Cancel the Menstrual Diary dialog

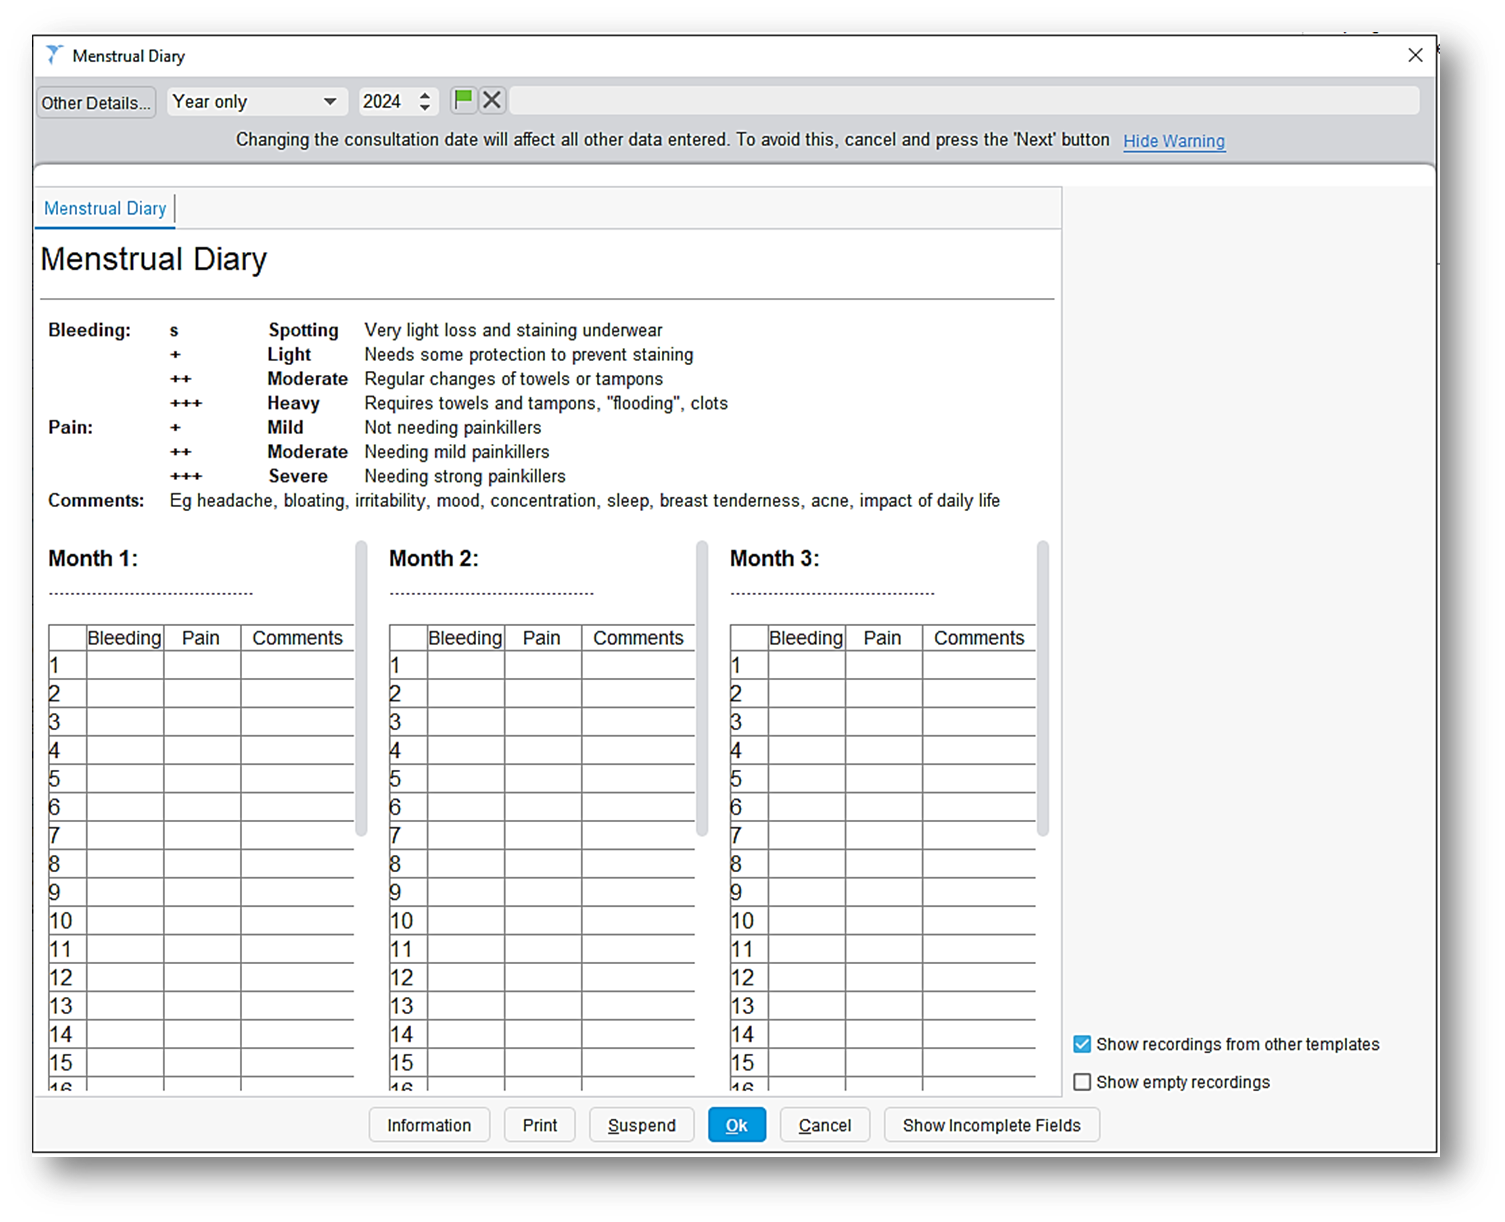[825, 1125]
